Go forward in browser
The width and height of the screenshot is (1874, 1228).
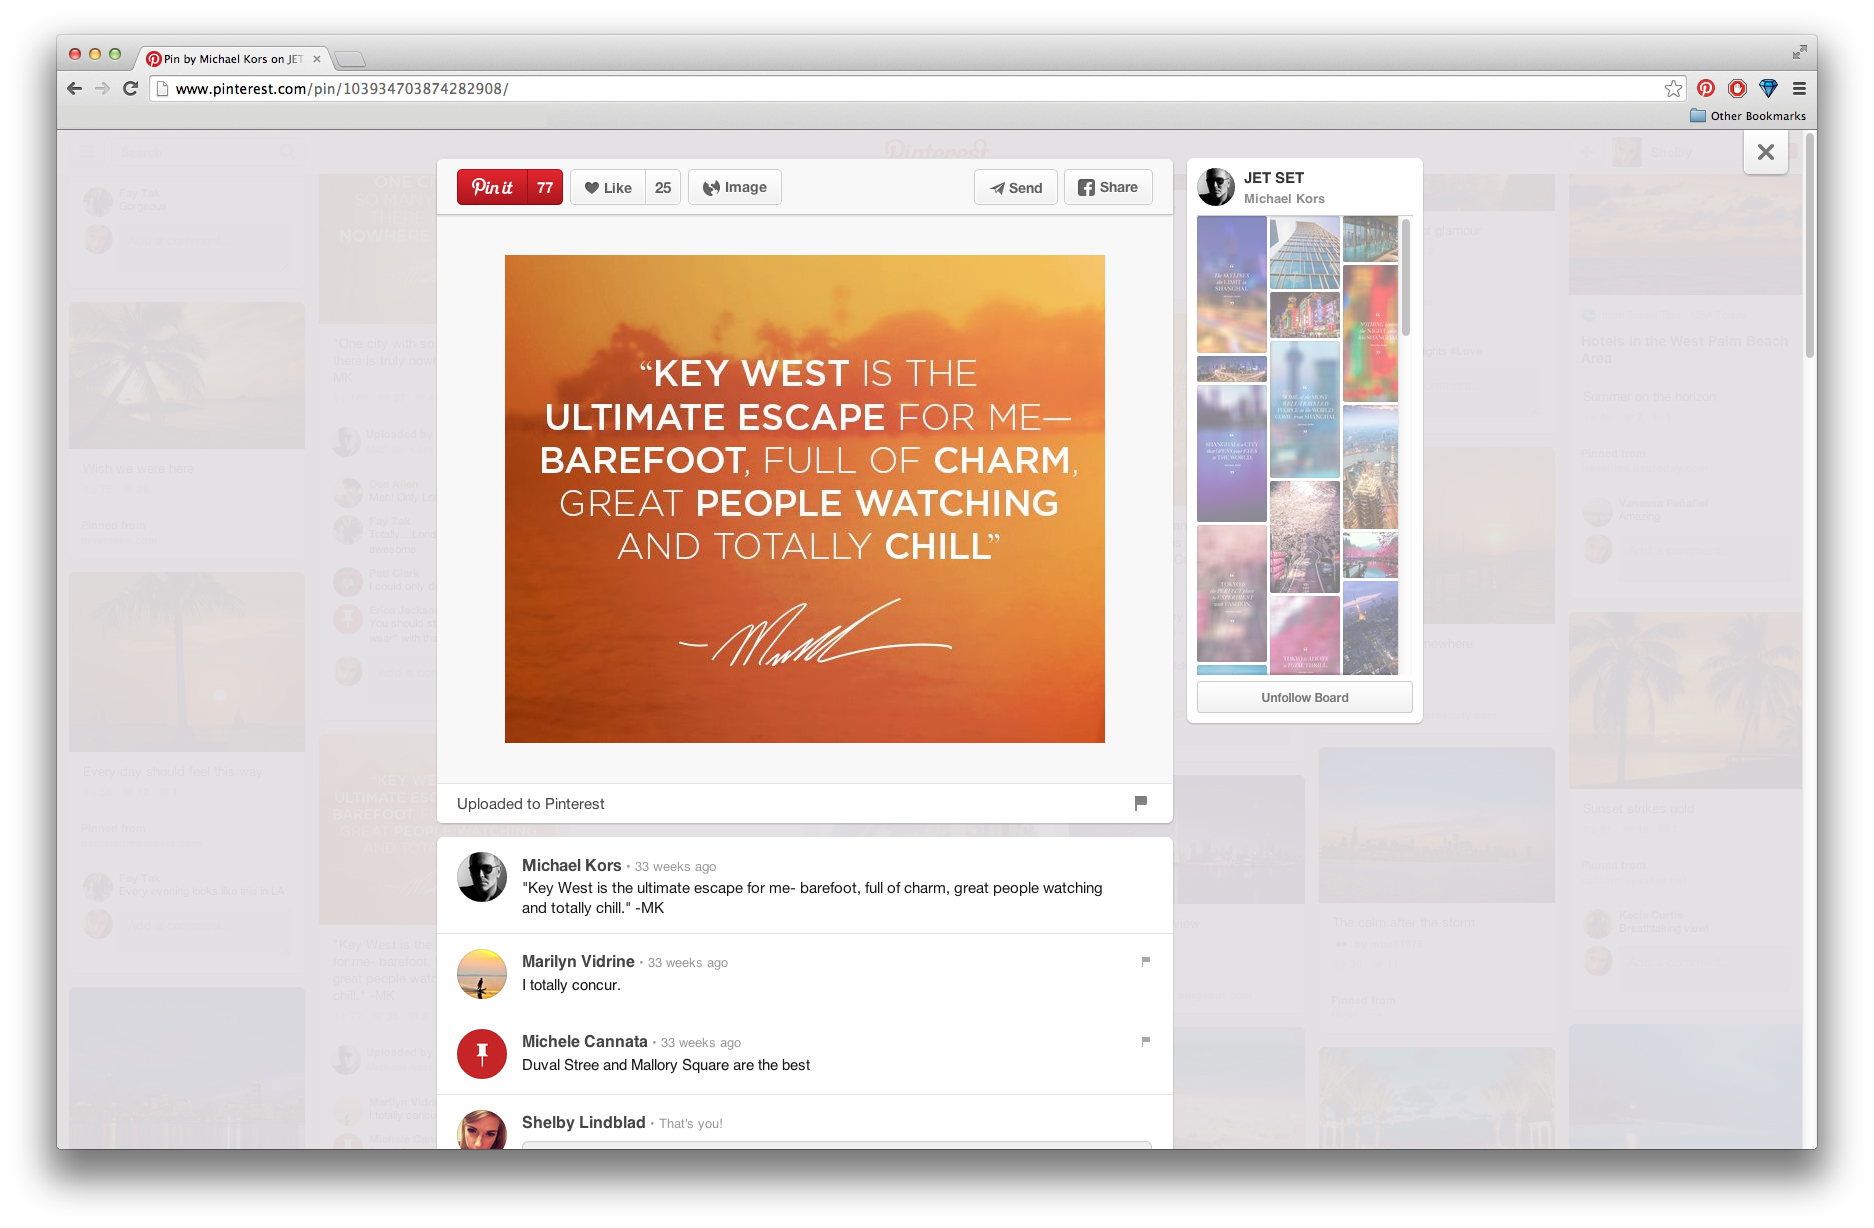click(102, 88)
